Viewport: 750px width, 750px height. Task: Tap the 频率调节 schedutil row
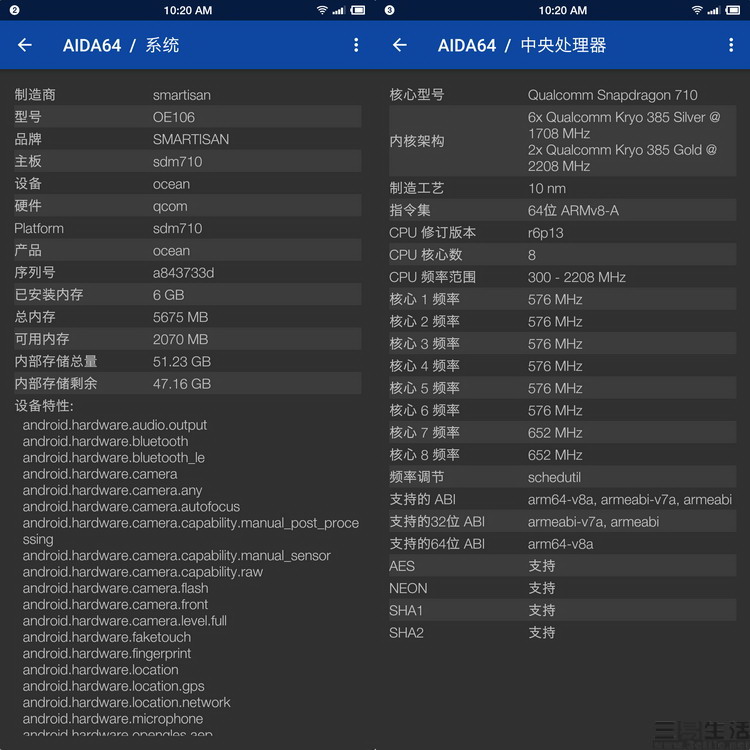point(562,477)
